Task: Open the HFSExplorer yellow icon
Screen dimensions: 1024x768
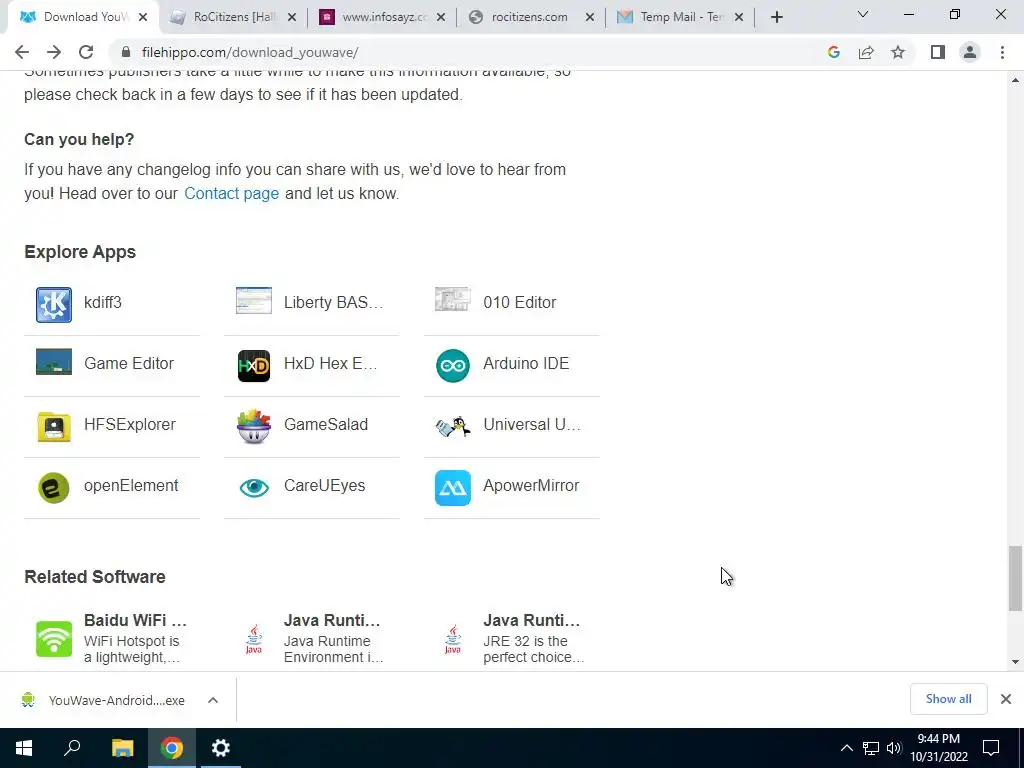Action: (x=54, y=426)
